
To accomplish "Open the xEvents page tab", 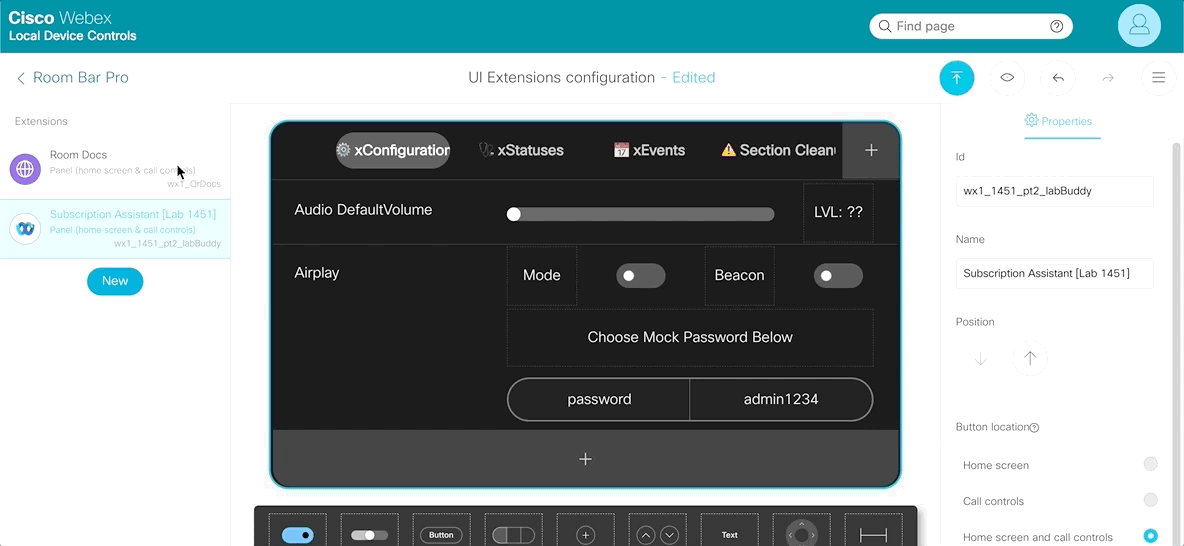I will (649, 150).
